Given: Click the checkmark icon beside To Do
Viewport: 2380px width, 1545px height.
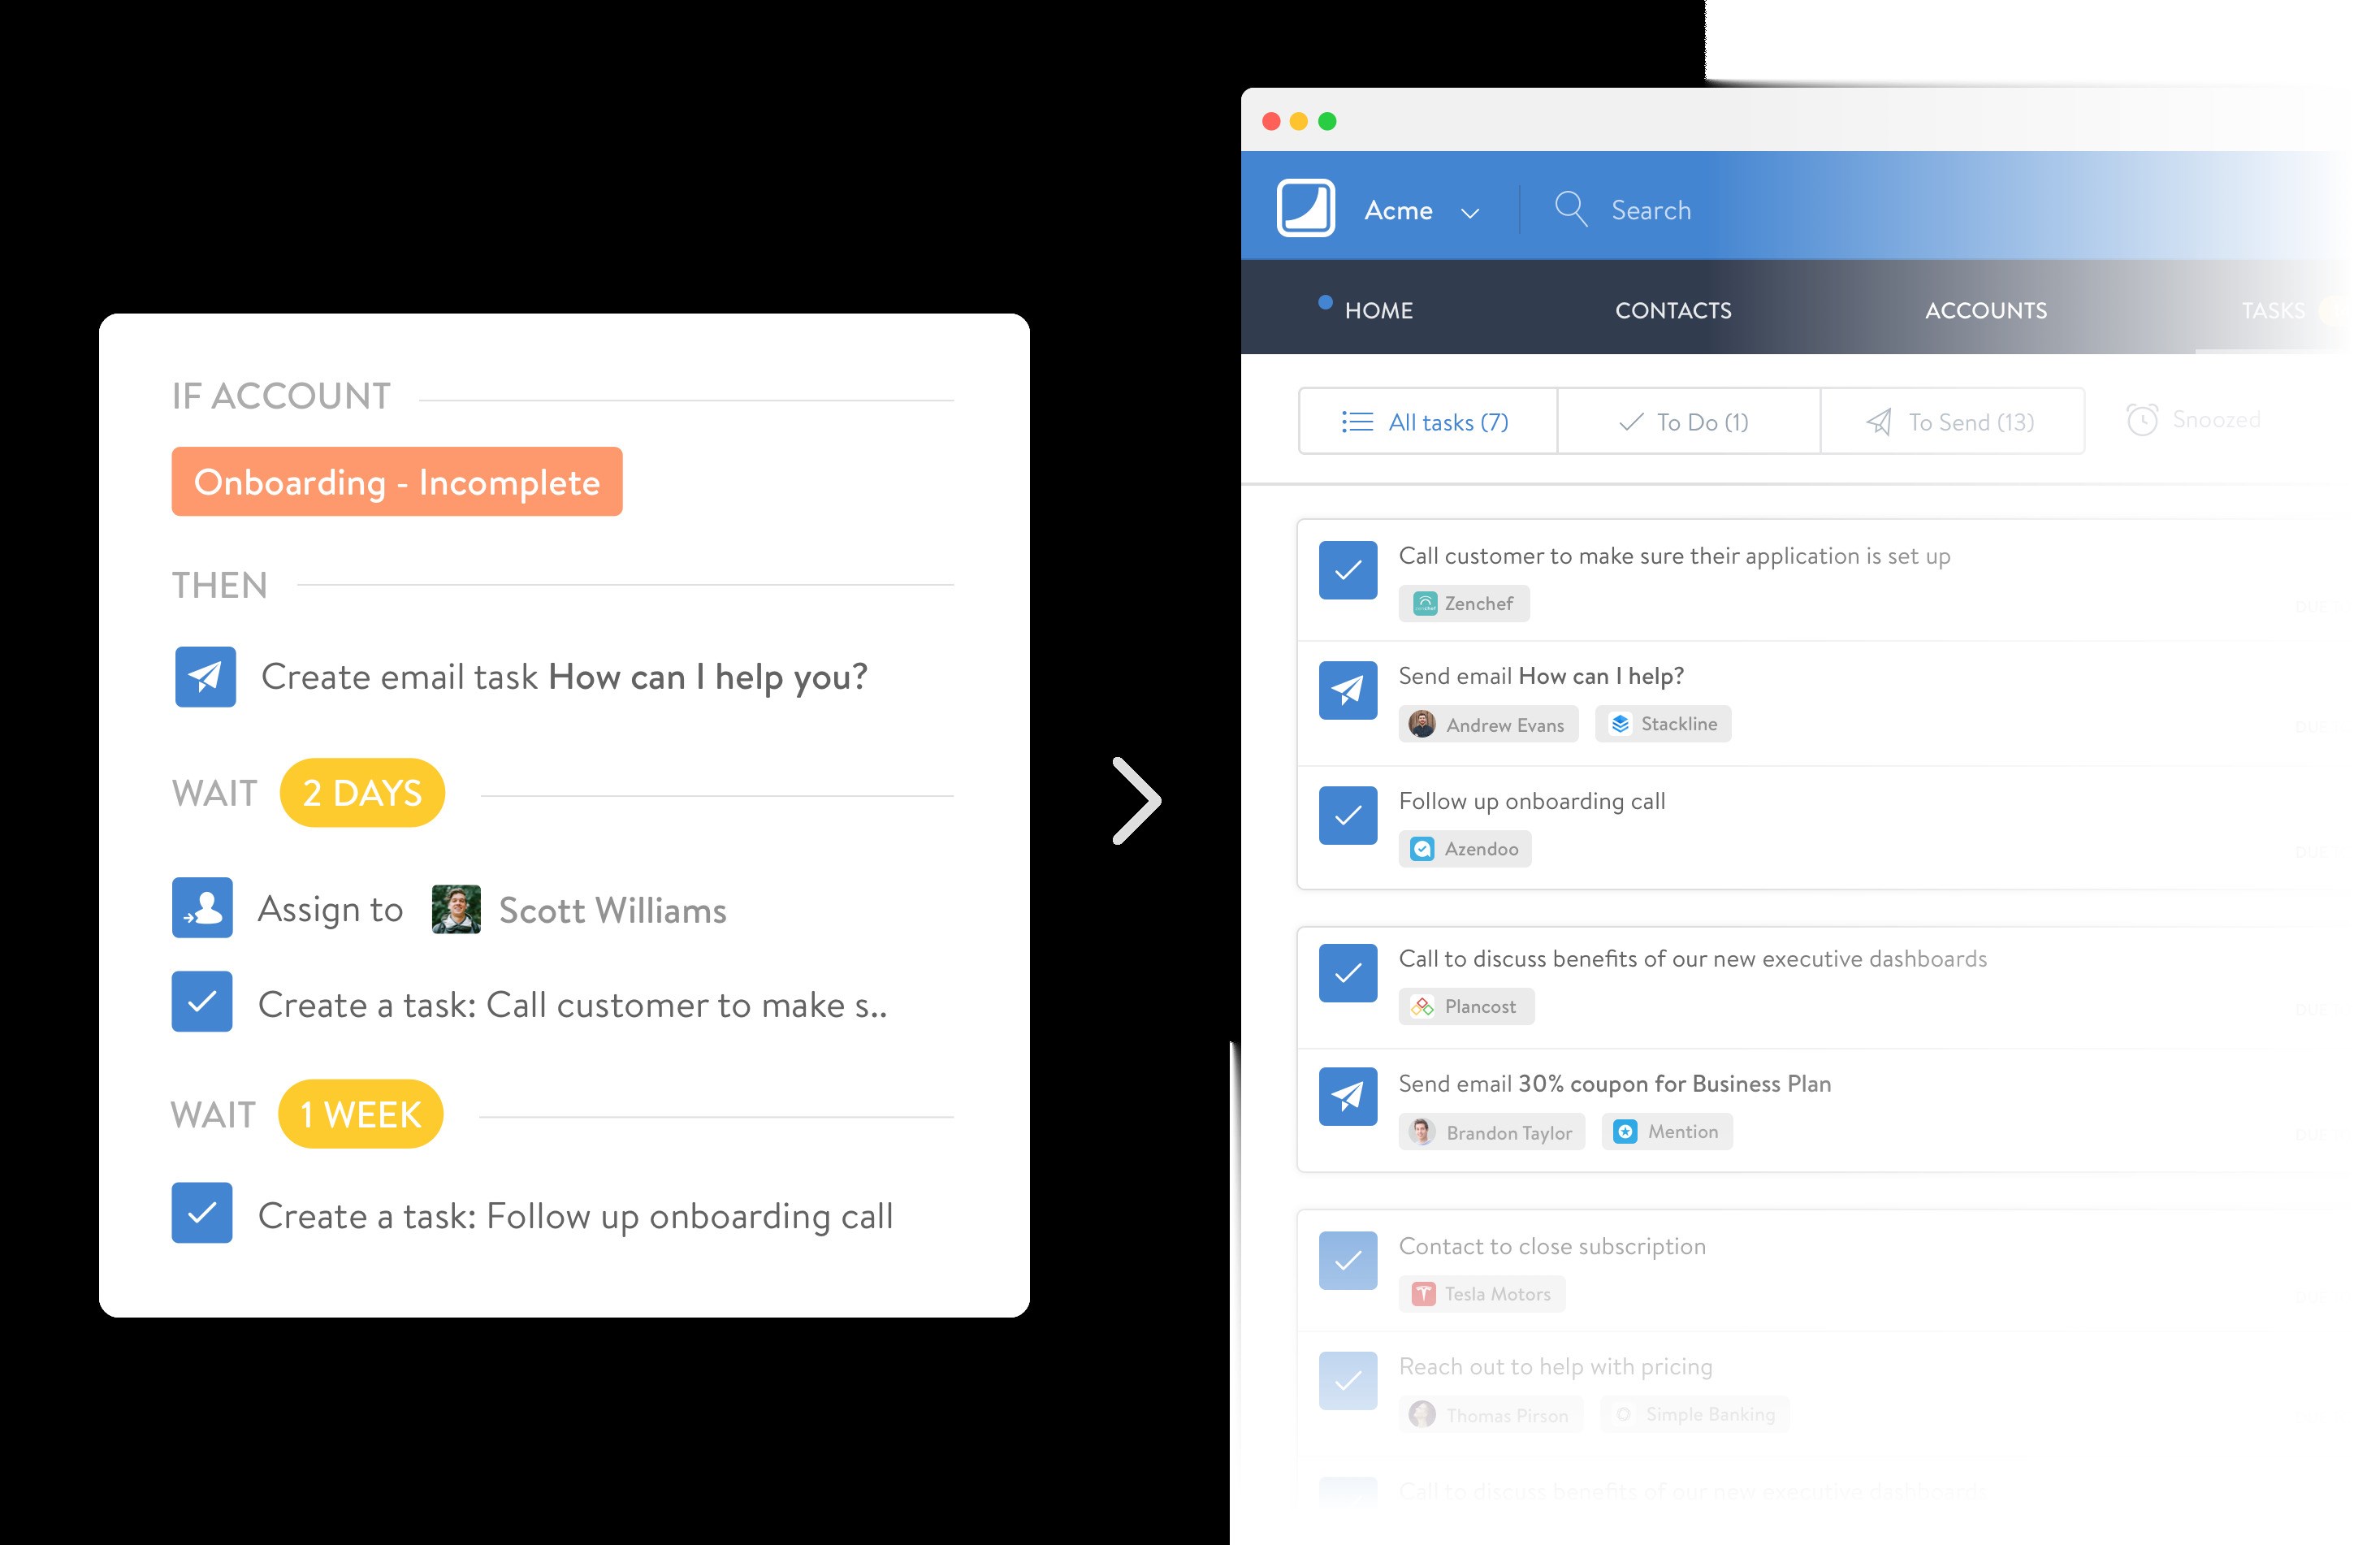Looking at the screenshot, I should tap(1630, 422).
